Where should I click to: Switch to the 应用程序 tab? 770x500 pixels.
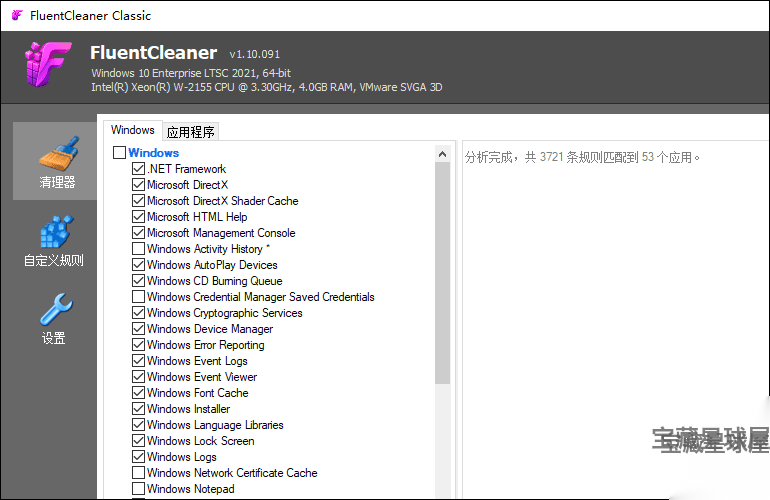click(191, 132)
